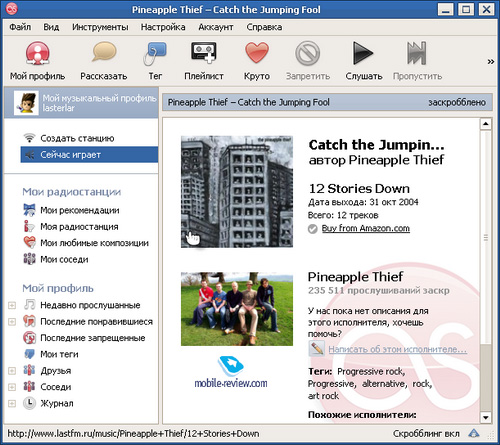Open Мой музыкальный профиль lasterlar header
This screenshot has height=445, width=500.
pyautogui.click(x=81, y=103)
